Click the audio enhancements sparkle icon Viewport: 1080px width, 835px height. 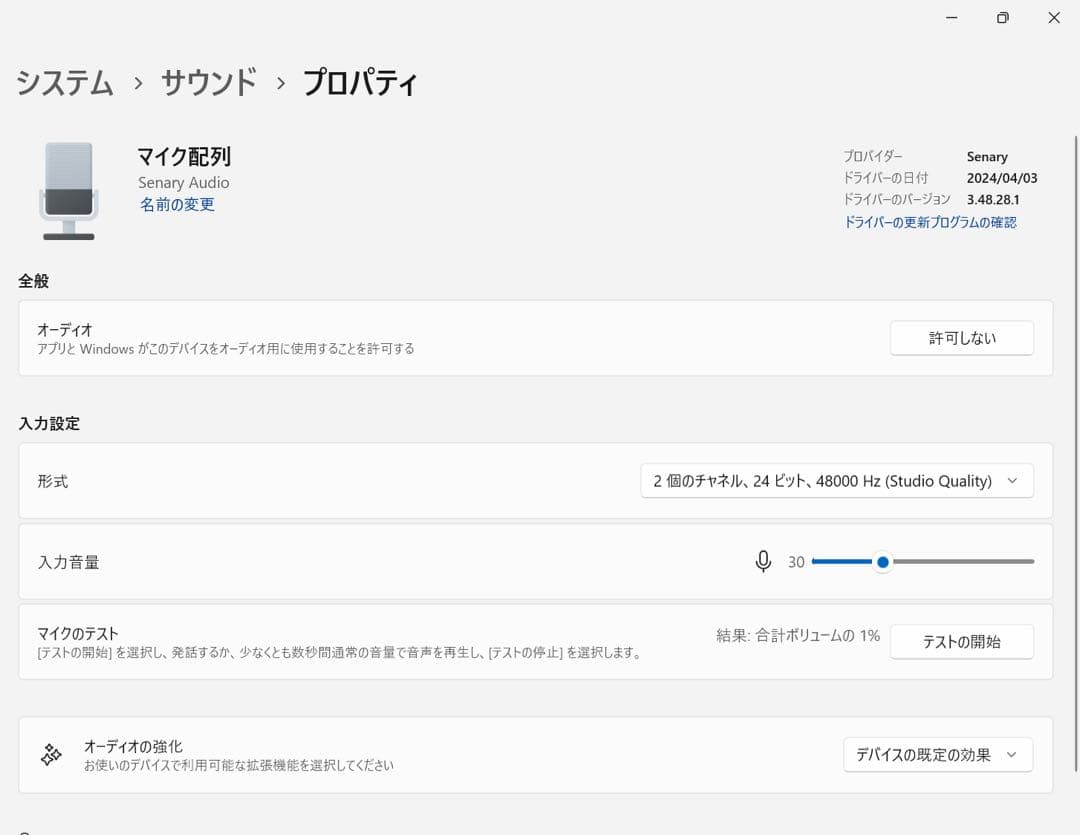[x=52, y=754]
